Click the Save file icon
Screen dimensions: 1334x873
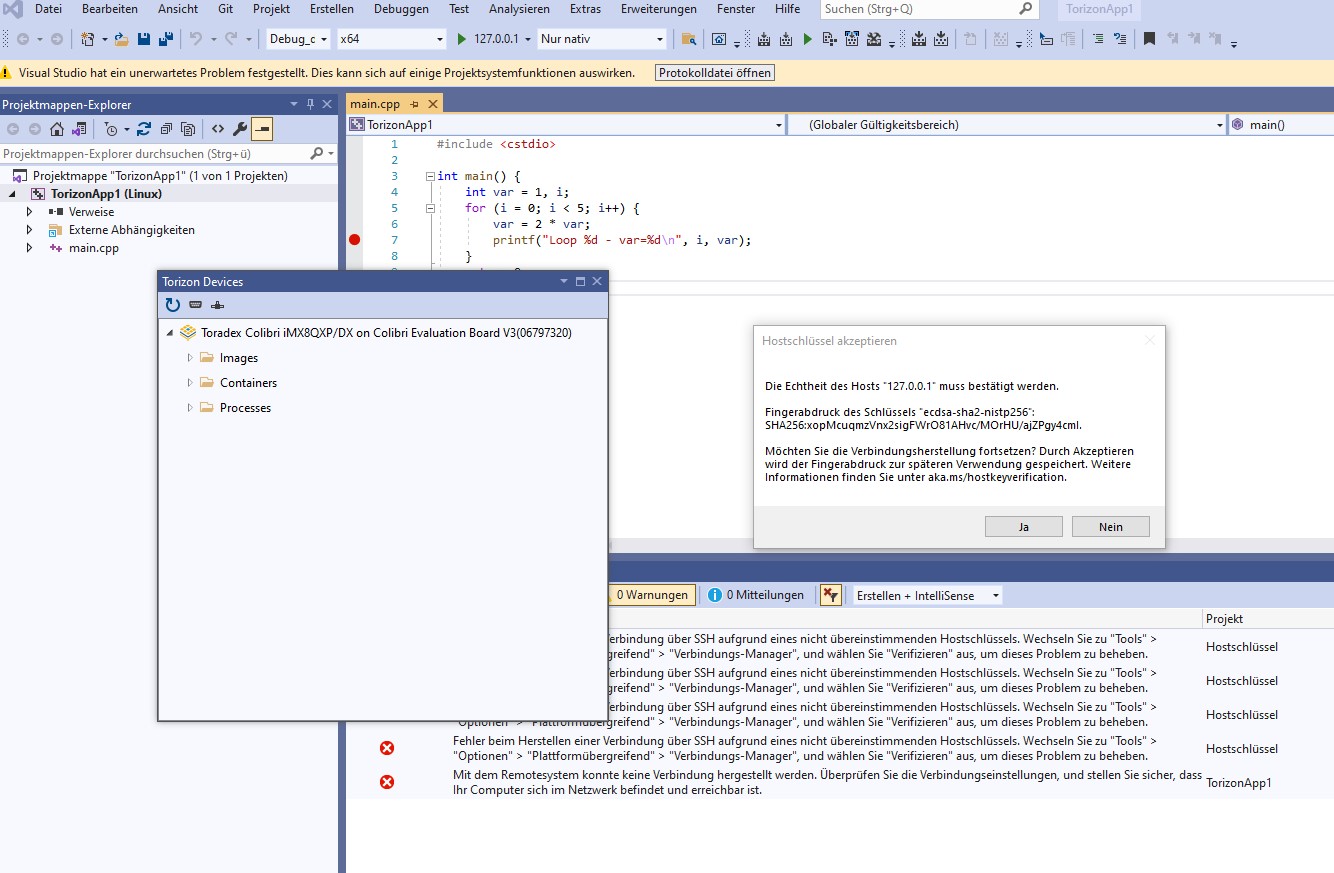pos(144,39)
